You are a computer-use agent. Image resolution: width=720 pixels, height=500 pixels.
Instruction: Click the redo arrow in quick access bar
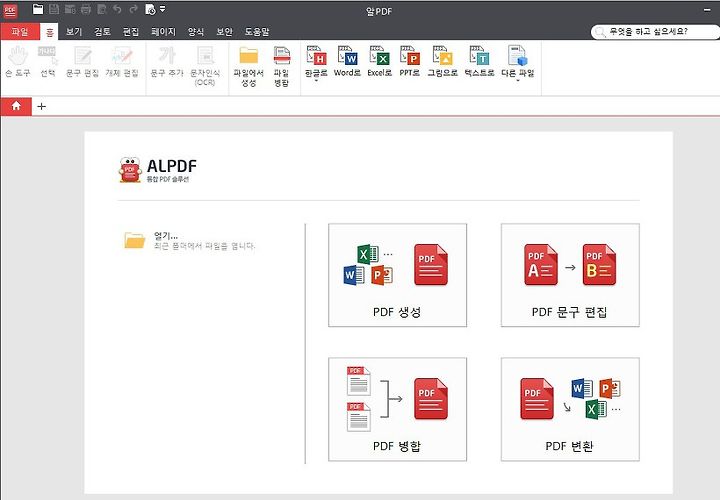click(133, 9)
